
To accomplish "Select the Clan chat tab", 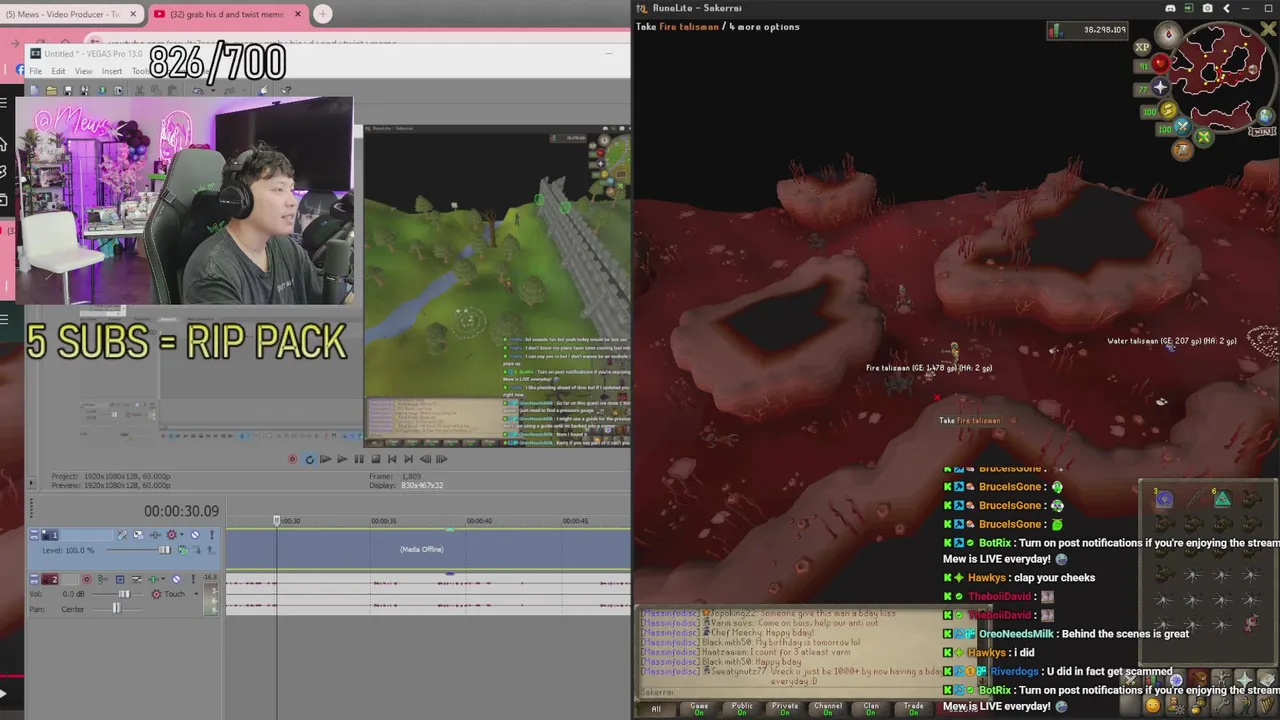I will coord(871,709).
